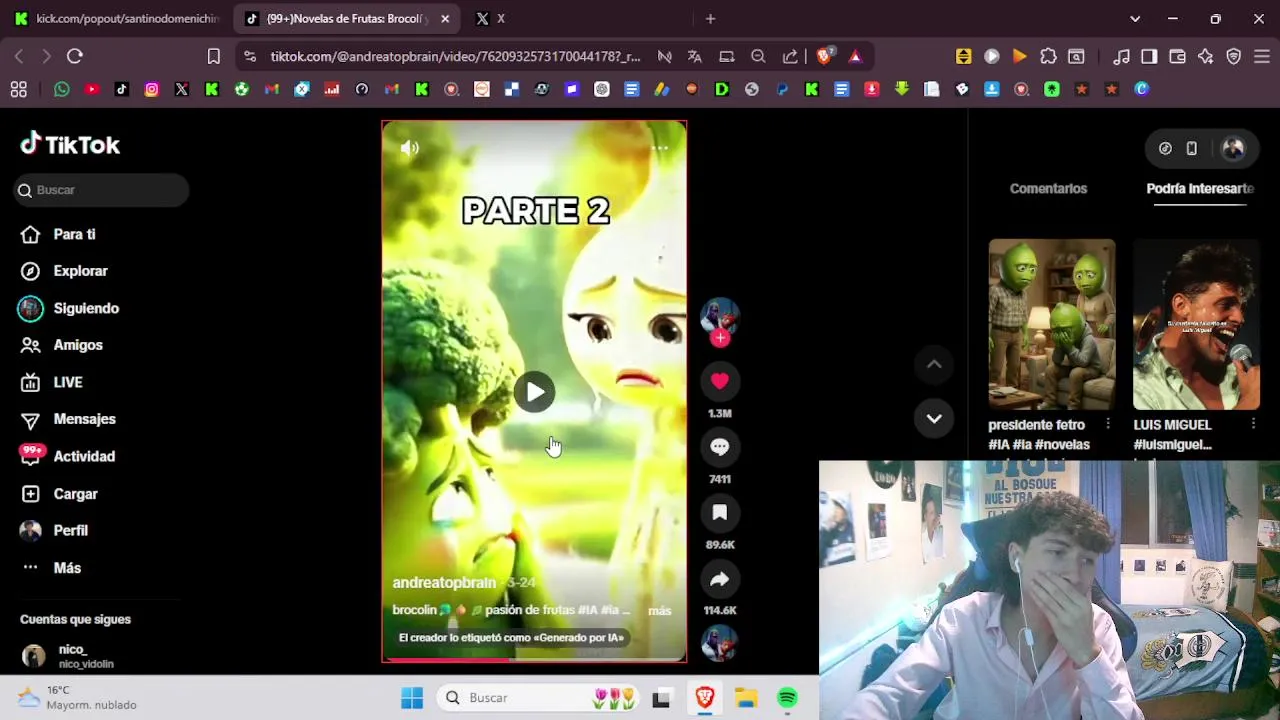Open the creator's avatar beside the video
The height and width of the screenshot is (720, 1280).
[x=720, y=317]
